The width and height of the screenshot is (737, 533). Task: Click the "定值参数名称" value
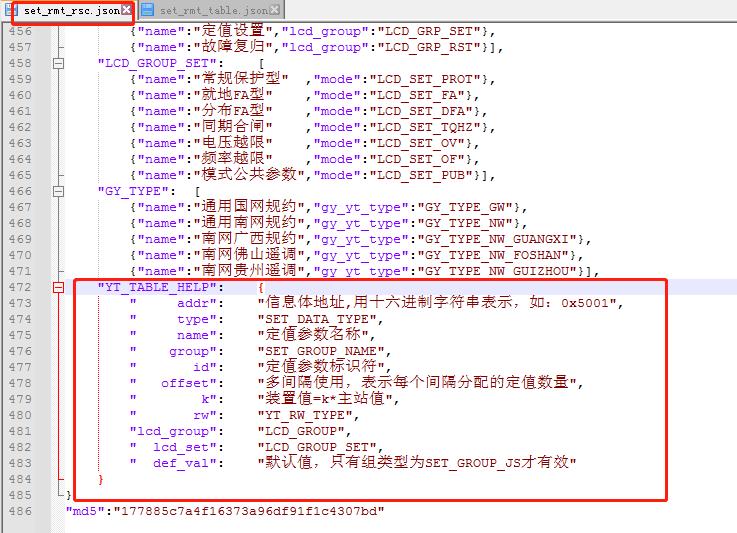pyautogui.click(x=313, y=335)
